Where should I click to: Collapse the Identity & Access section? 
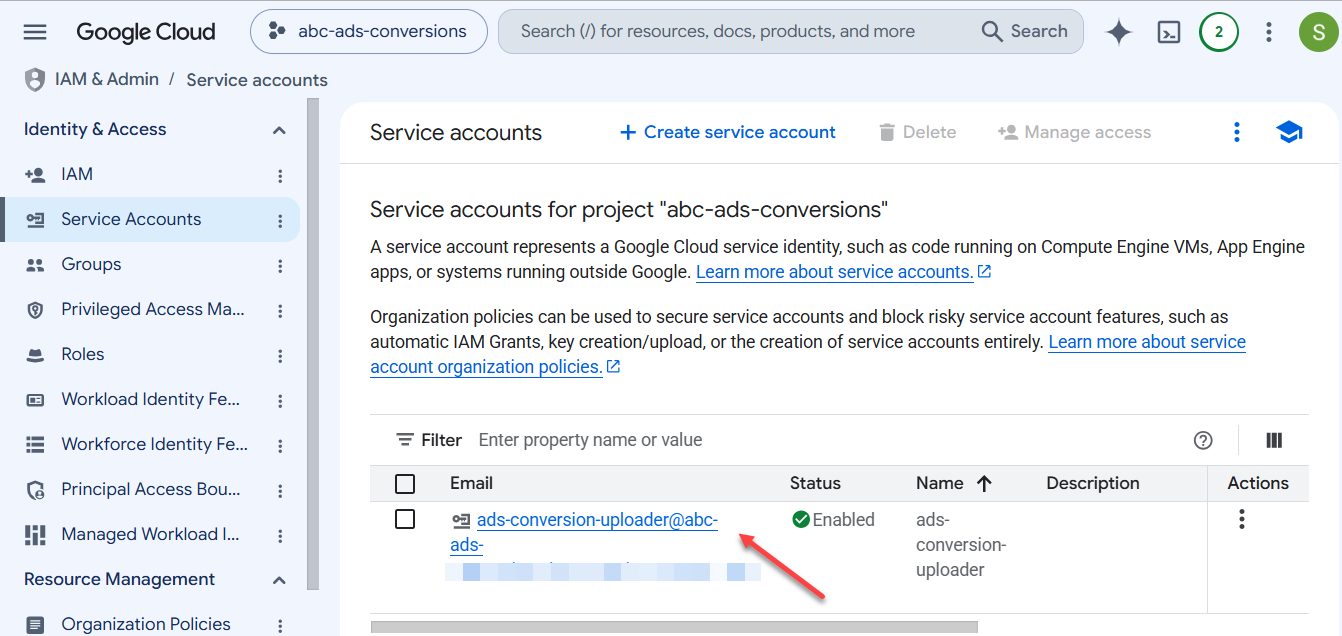279,130
